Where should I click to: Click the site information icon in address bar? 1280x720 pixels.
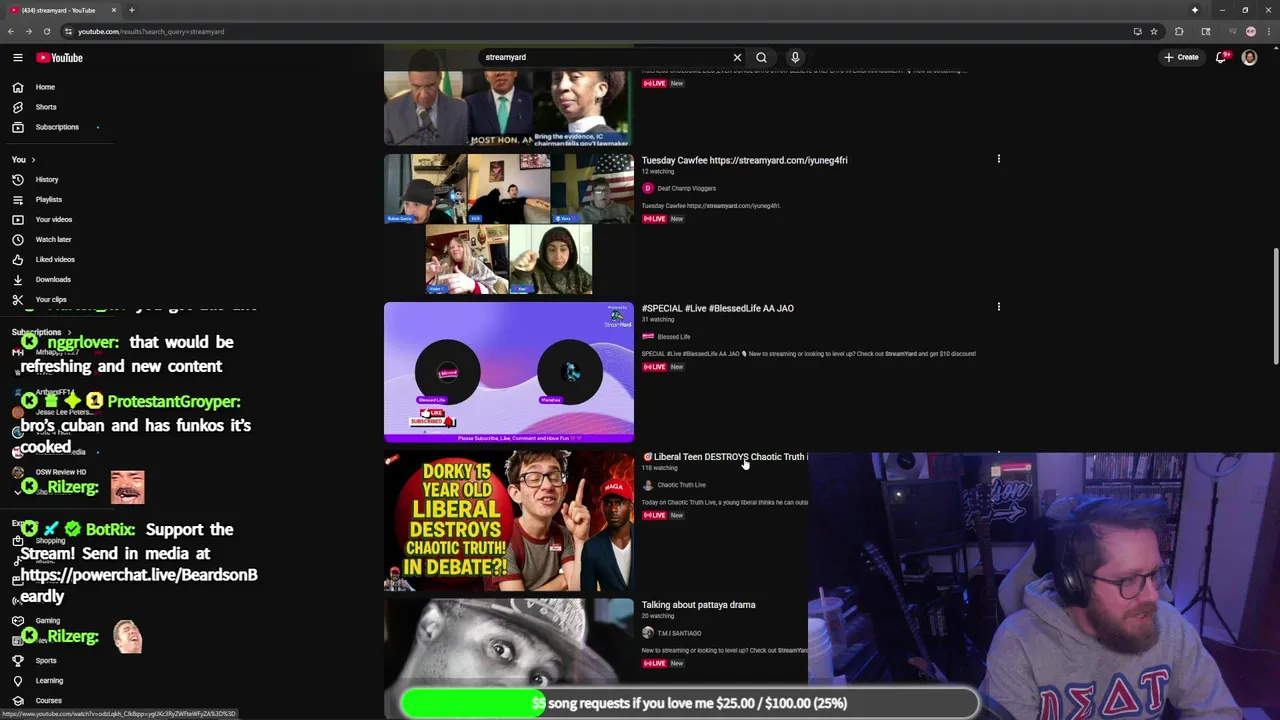coord(68,31)
